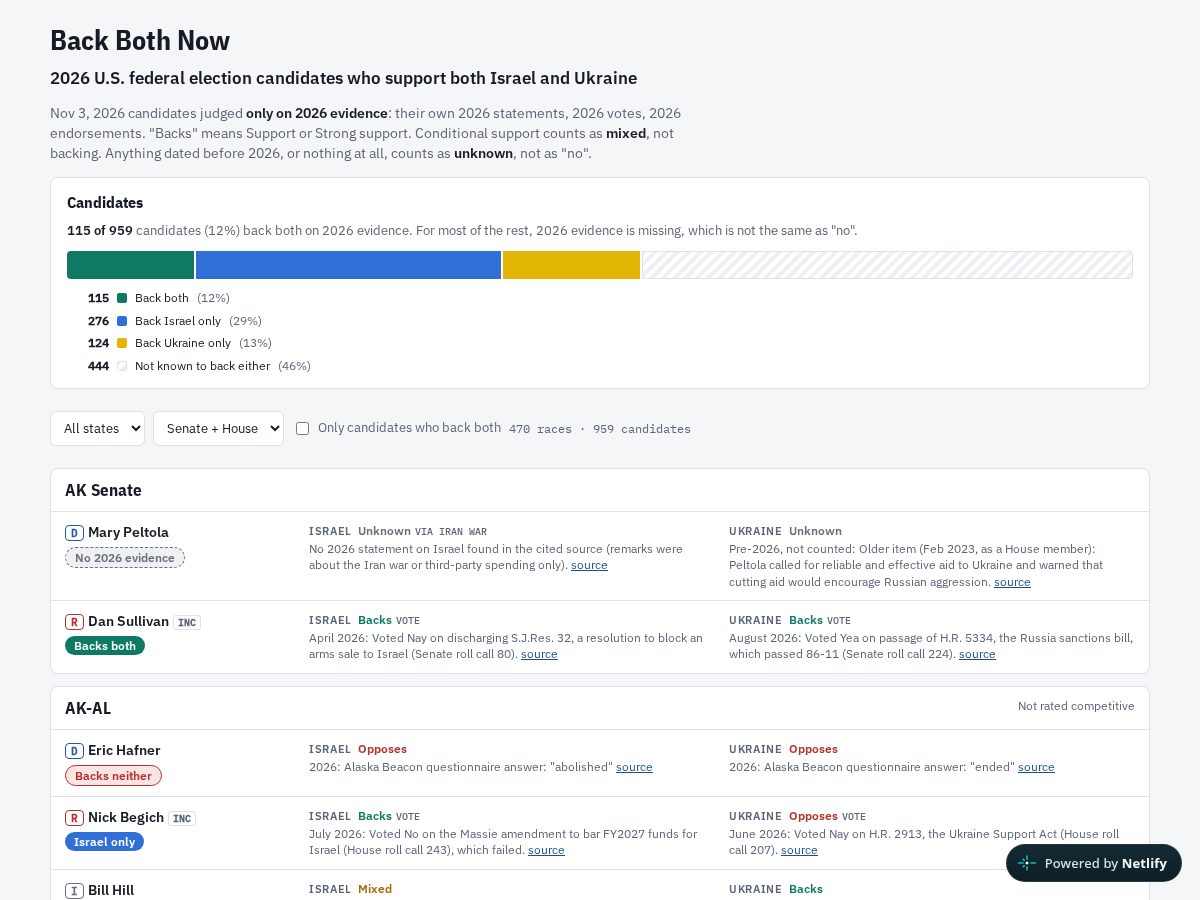Screen dimensions: 1200x900
Task: Click the 470 races · 959 candidates count
Action: (x=600, y=429)
